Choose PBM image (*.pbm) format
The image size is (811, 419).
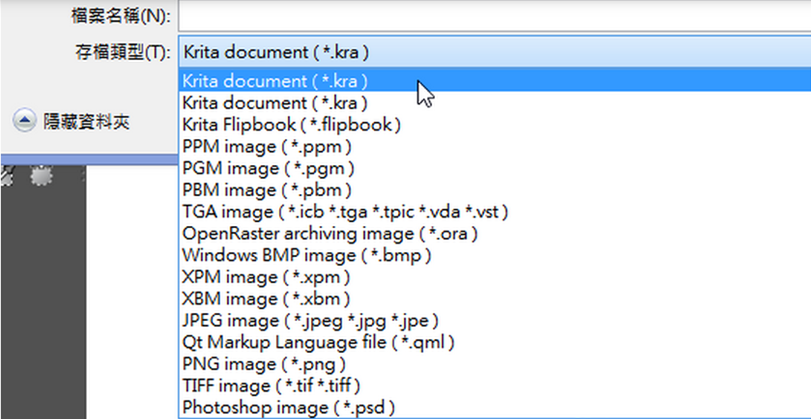pos(494,190)
